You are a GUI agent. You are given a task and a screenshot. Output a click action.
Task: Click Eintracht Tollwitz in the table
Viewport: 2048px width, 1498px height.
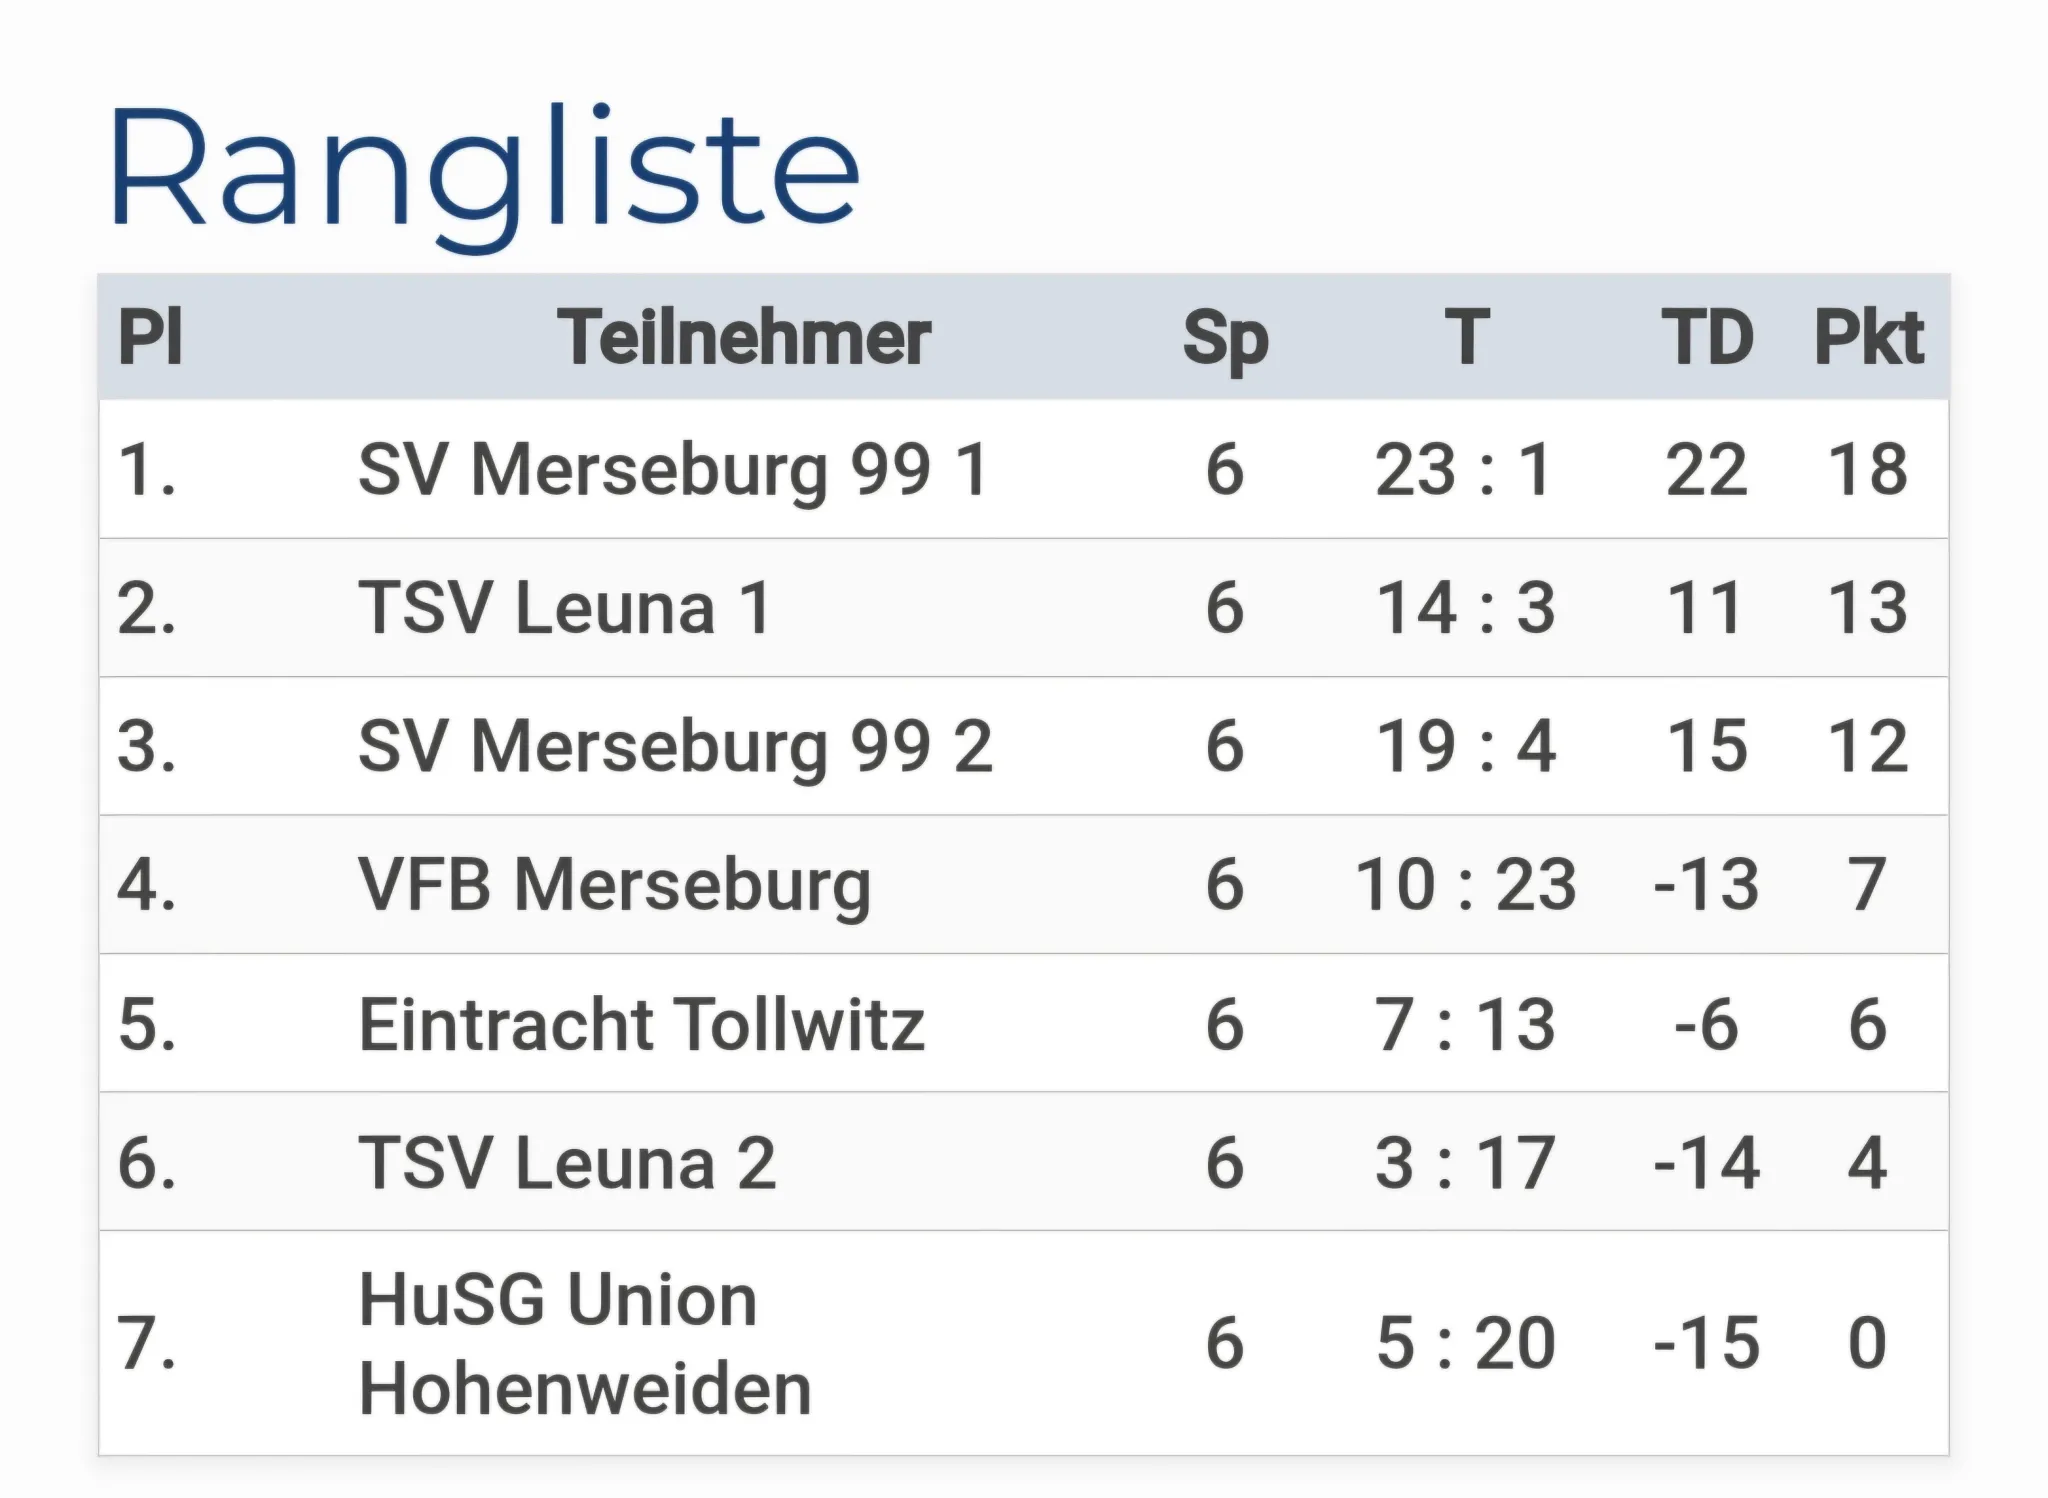coord(641,1024)
